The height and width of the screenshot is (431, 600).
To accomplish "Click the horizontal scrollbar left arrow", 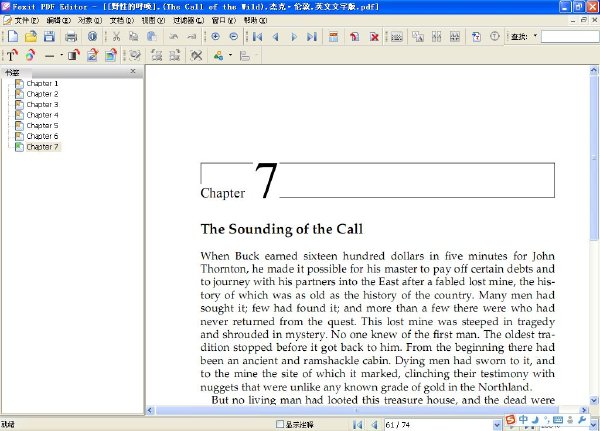I will point(150,410).
